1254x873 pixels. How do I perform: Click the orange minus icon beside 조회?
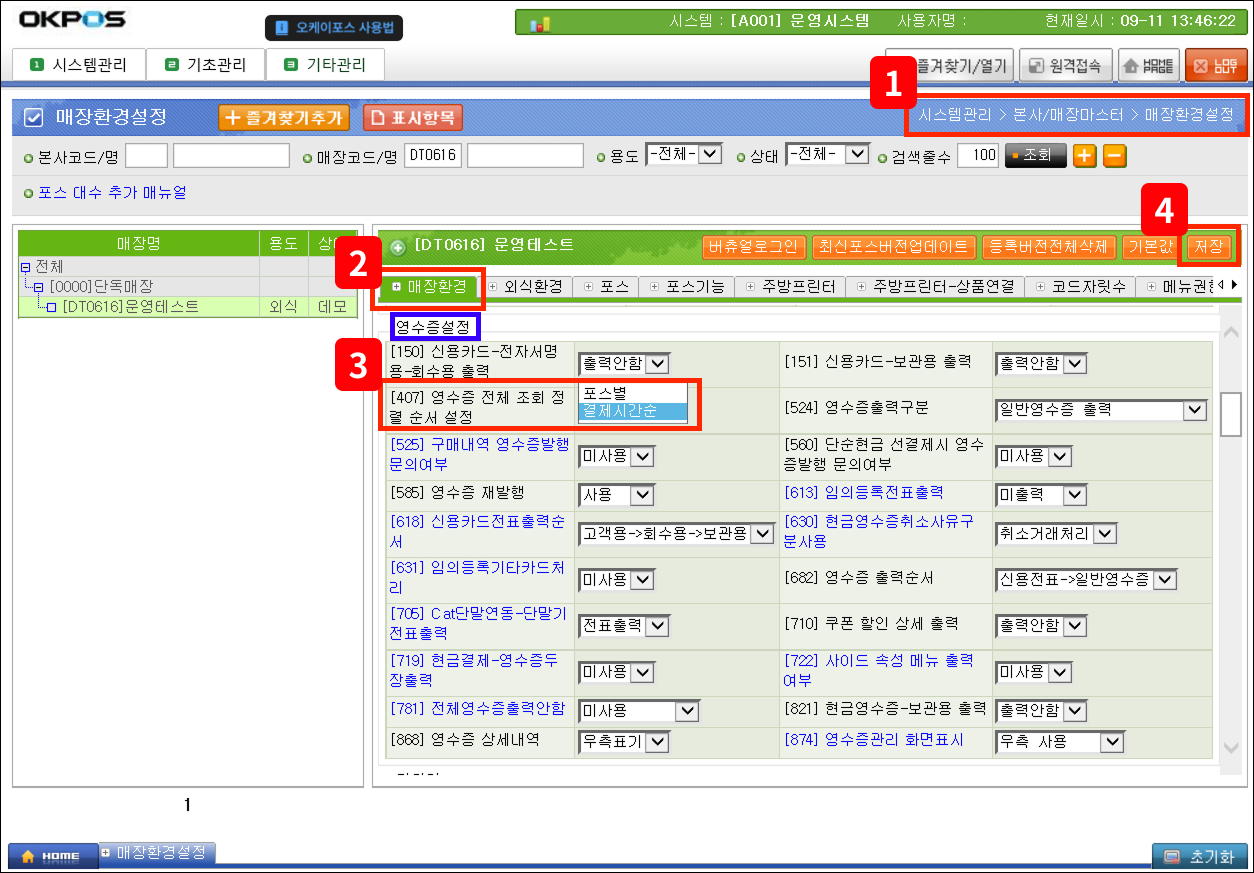1114,156
